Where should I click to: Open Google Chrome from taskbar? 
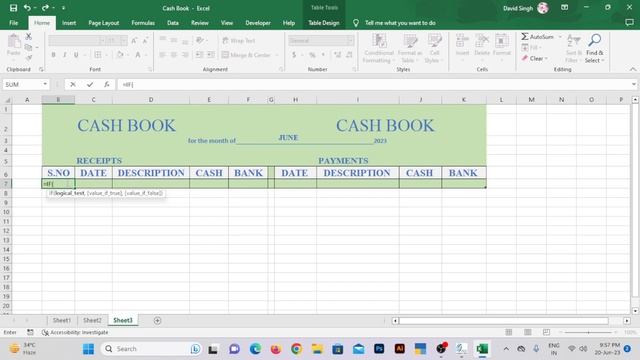click(x=296, y=349)
